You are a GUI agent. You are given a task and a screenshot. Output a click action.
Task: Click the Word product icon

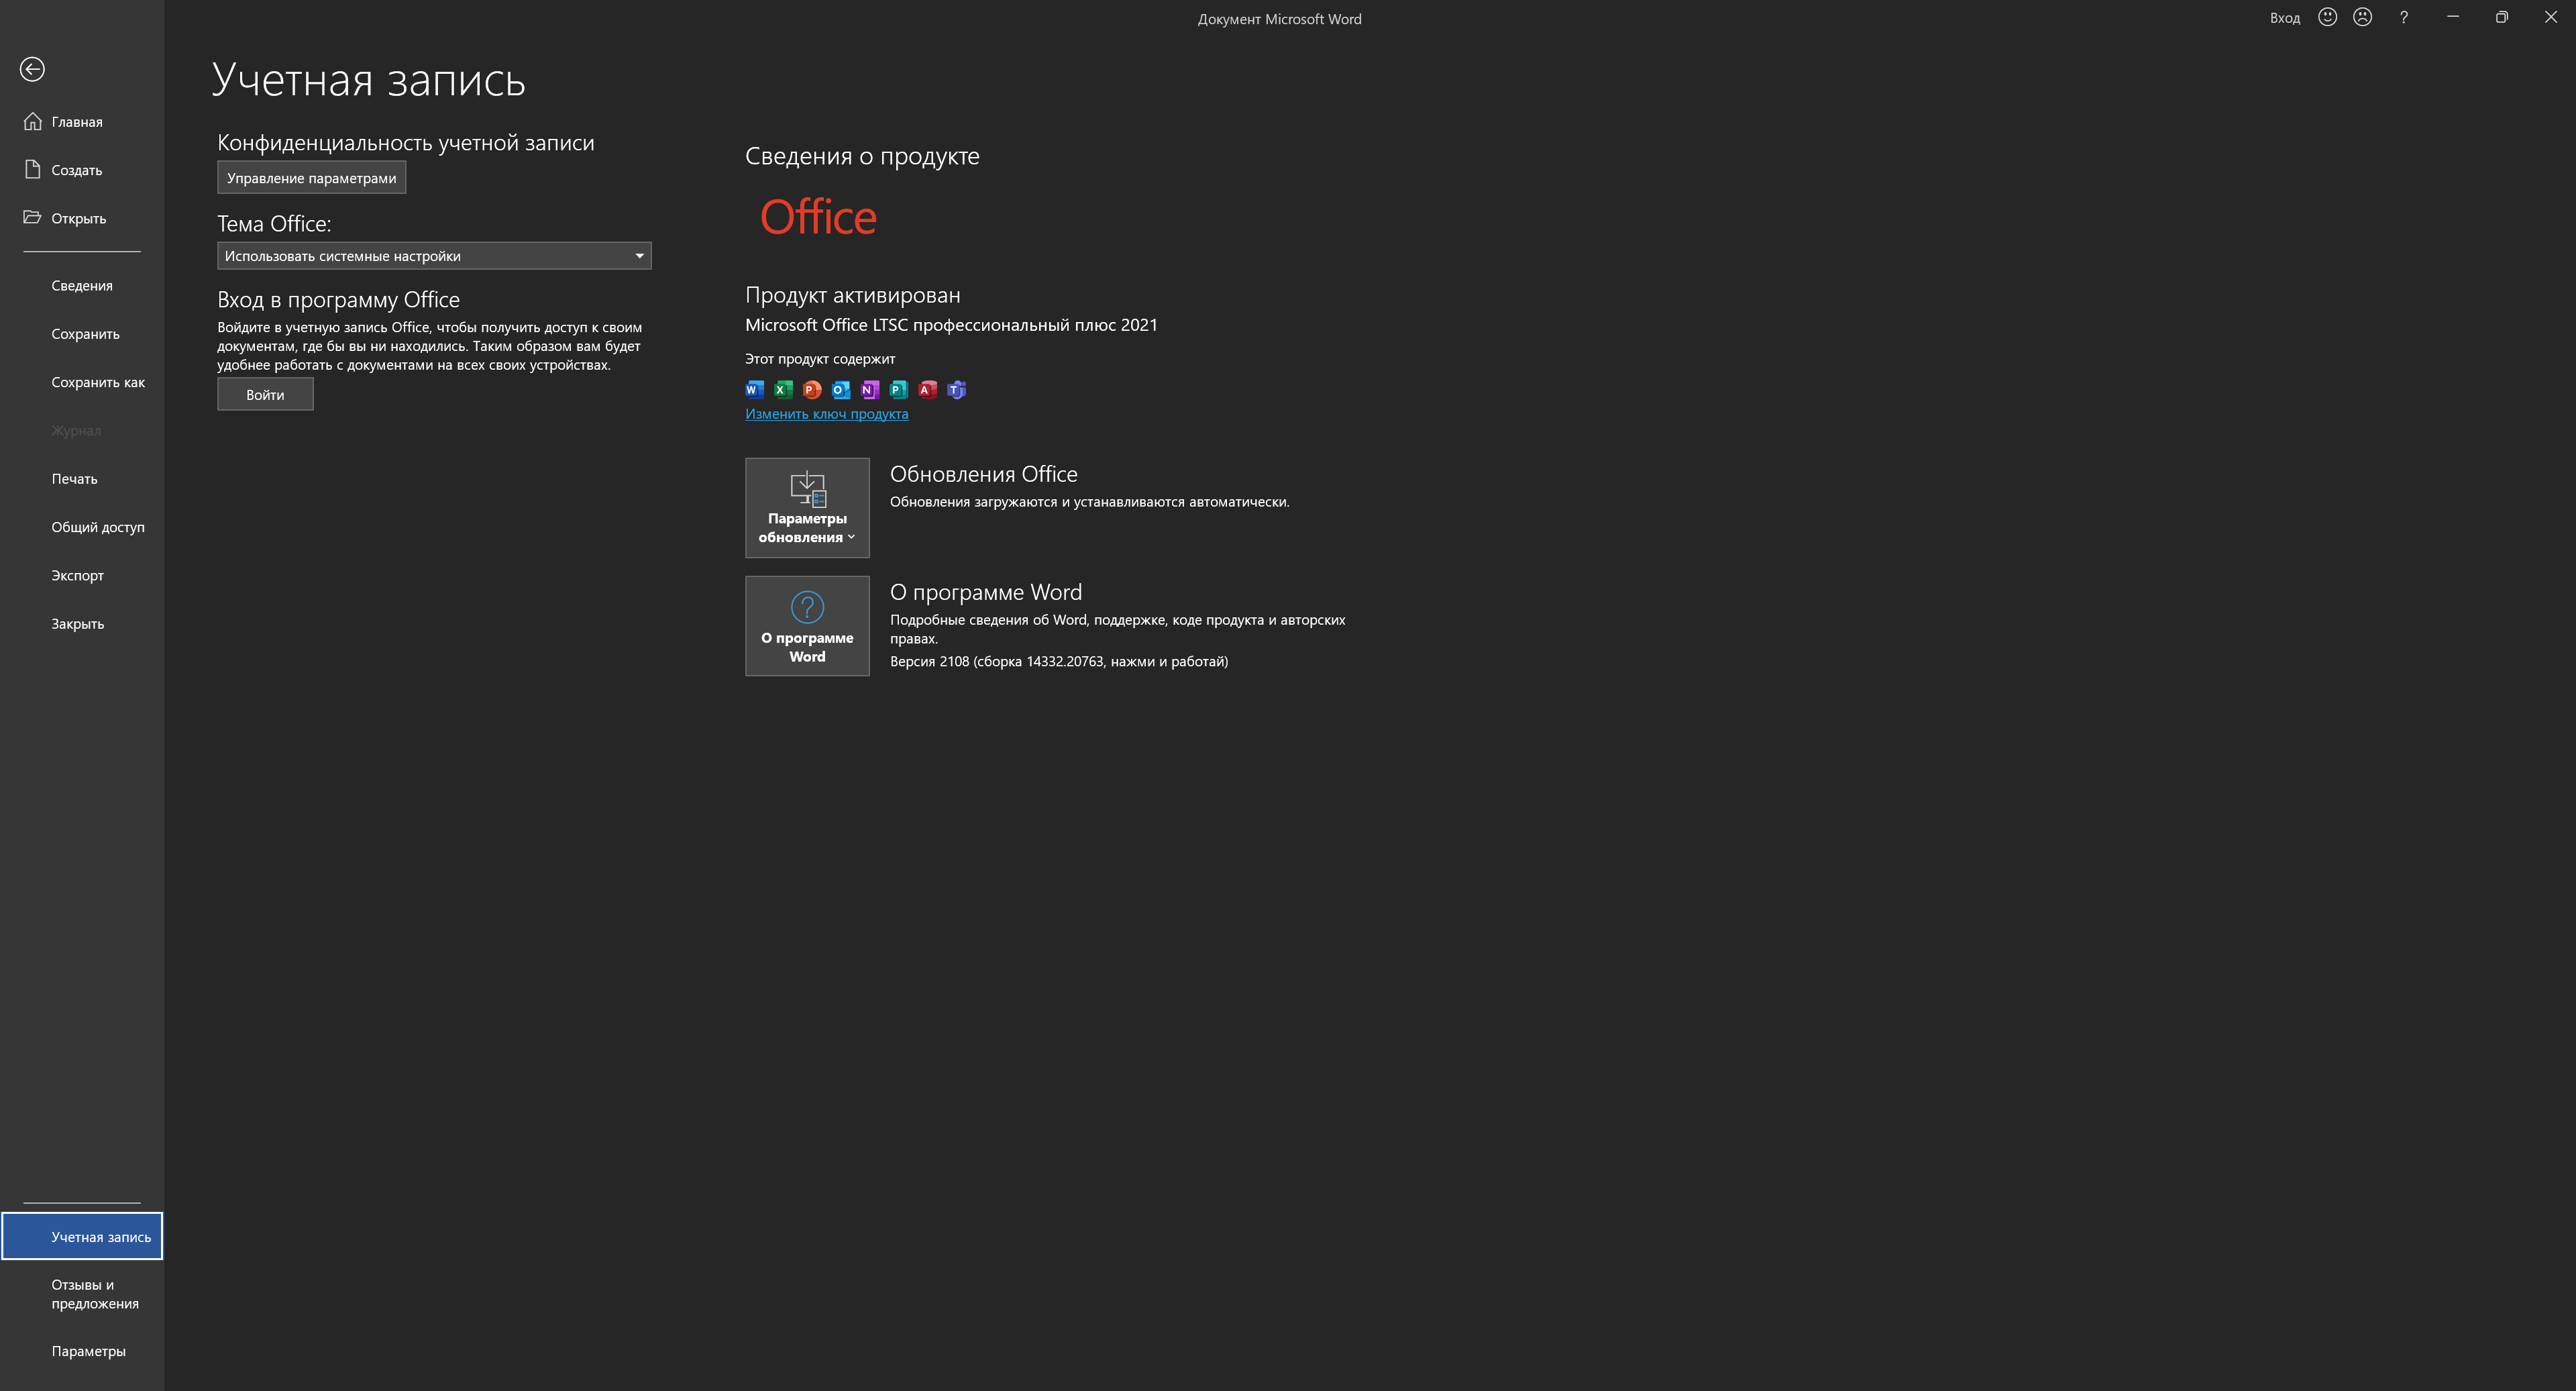pos(755,390)
